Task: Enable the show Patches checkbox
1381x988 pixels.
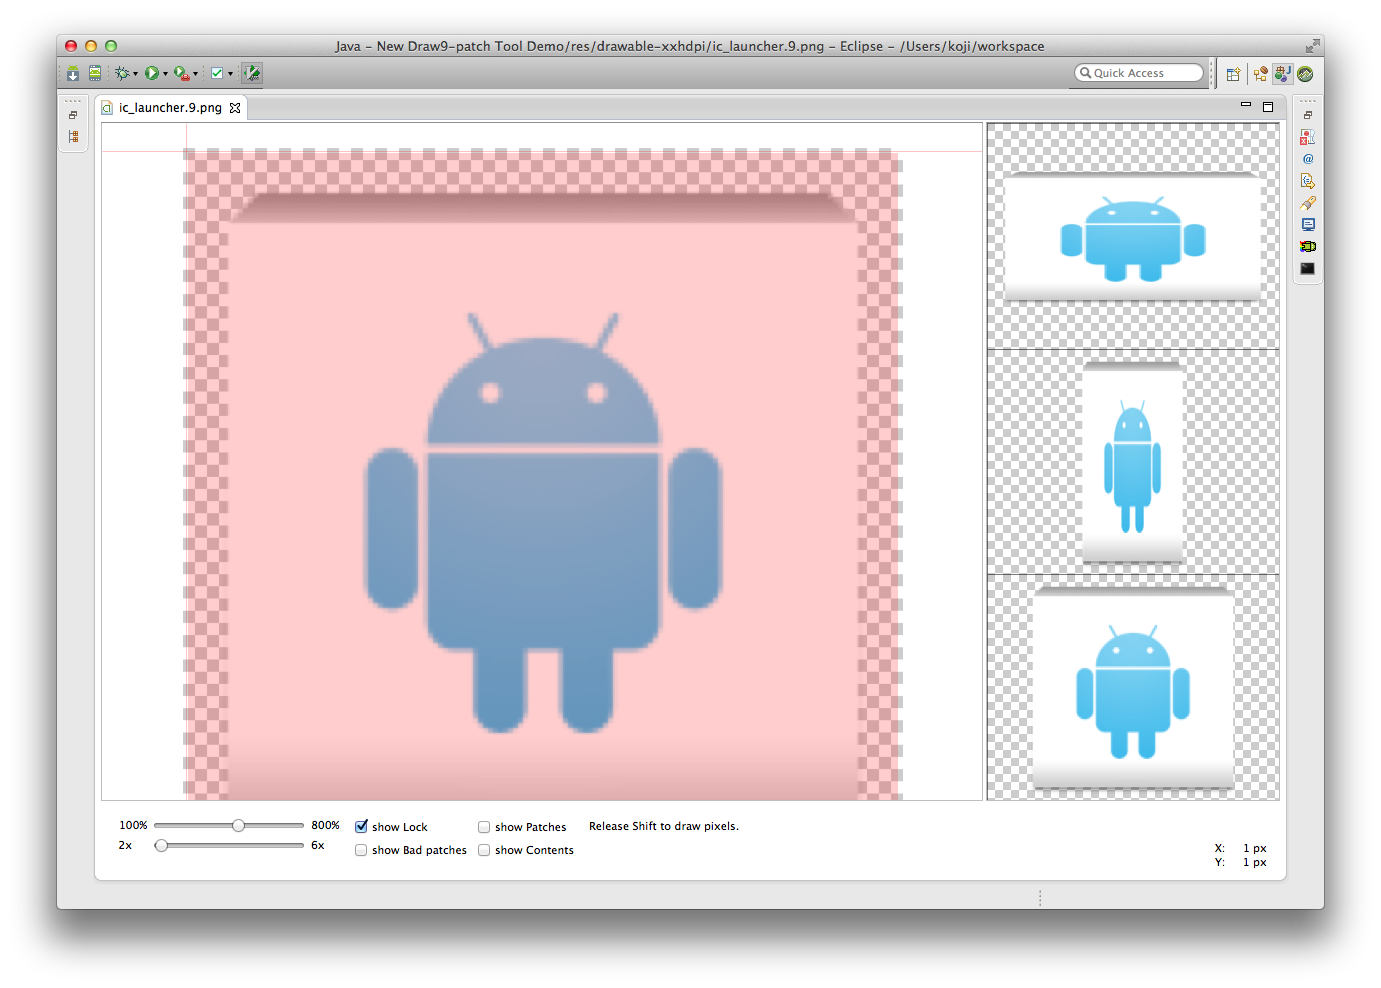Action: pyautogui.click(x=484, y=826)
